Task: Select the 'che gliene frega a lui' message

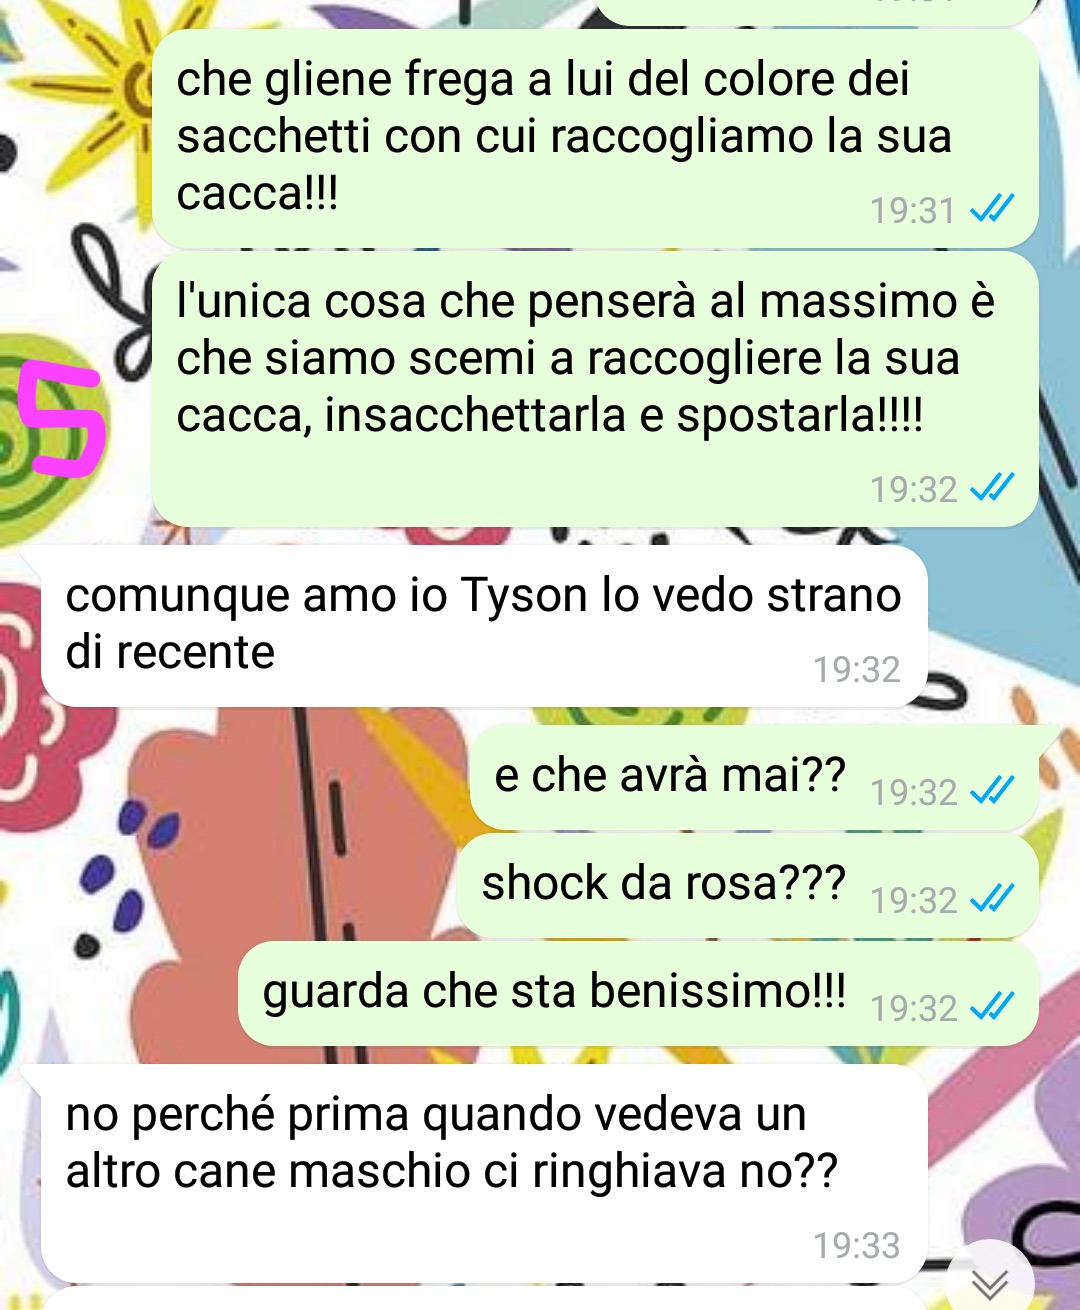Action: (x=594, y=138)
